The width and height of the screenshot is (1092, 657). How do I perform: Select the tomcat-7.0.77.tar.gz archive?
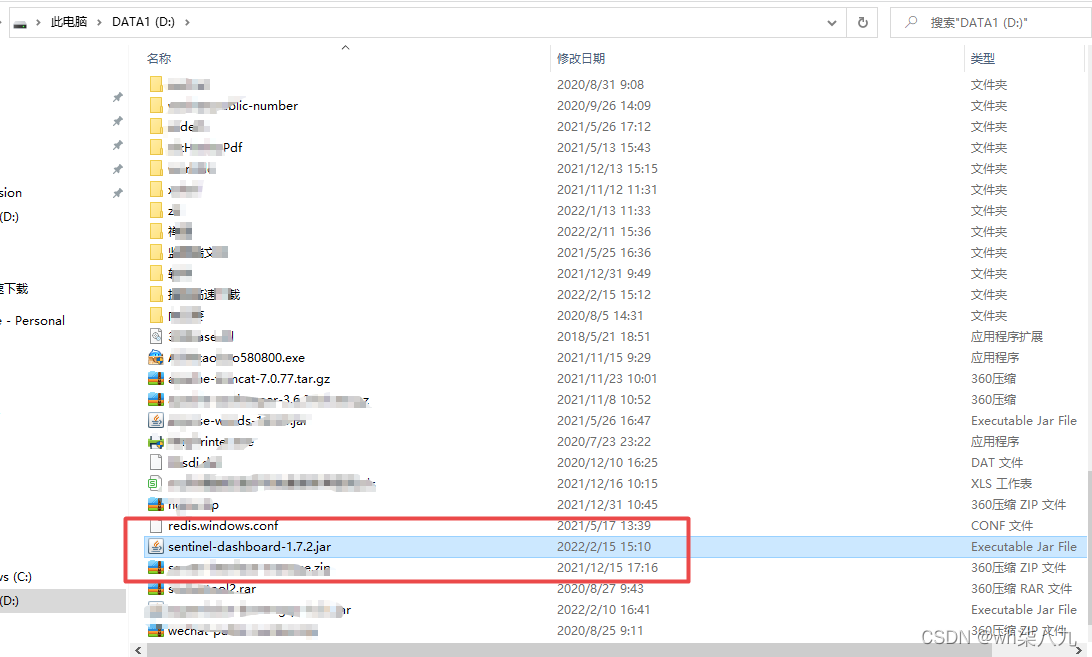(x=249, y=379)
